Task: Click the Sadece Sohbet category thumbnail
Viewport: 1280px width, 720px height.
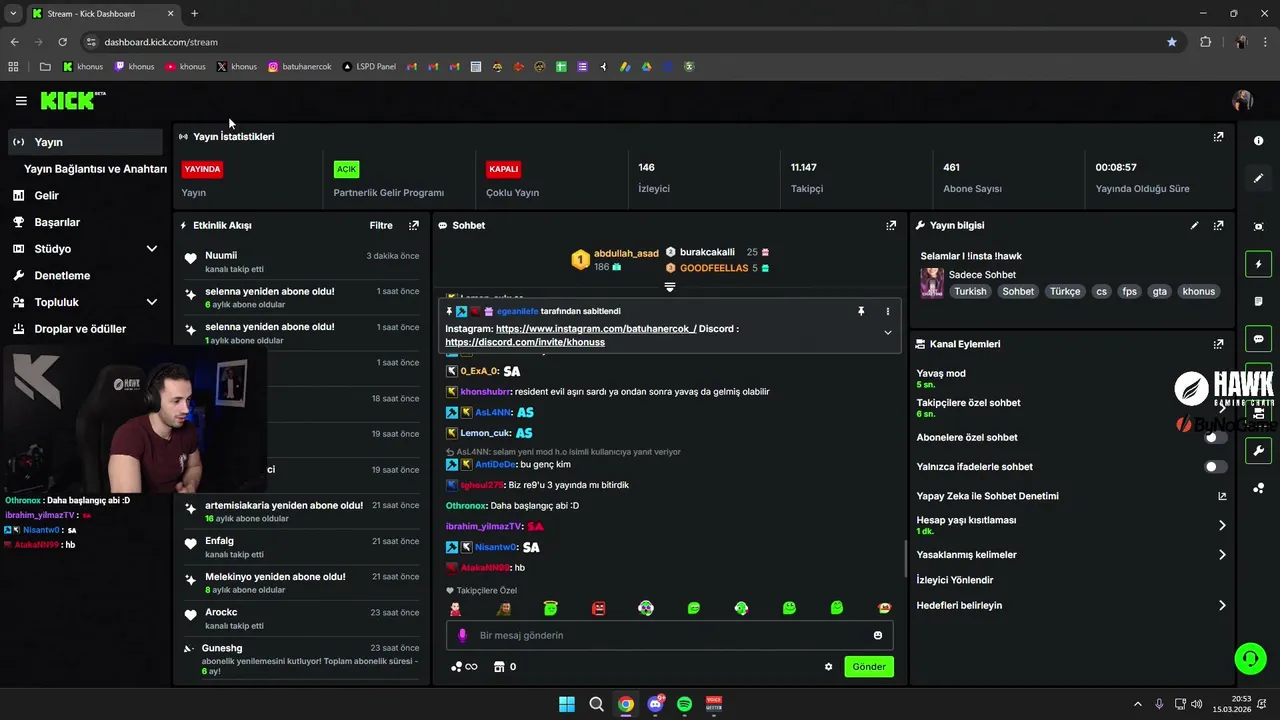Action: point(932,283)
